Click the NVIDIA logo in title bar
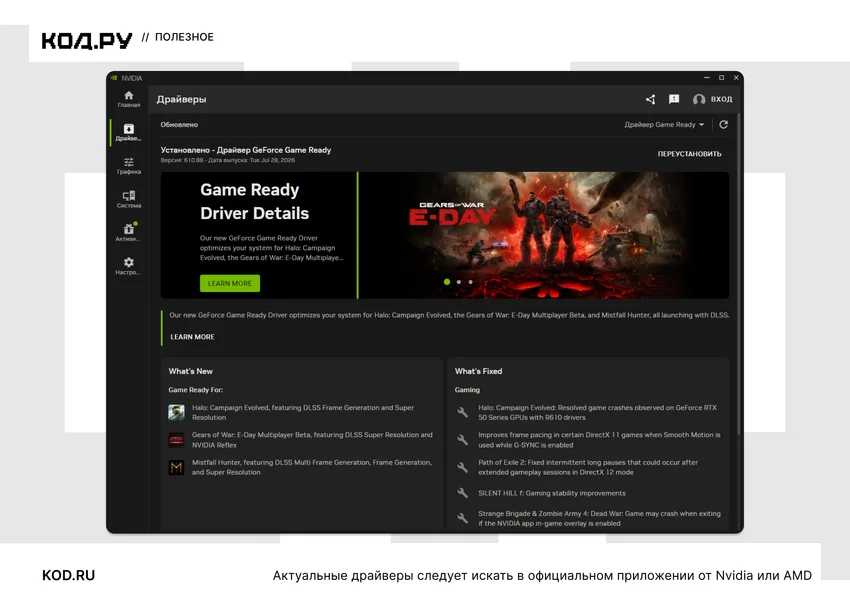The height and width of the screenshot is (605, 850). point(114,78)
